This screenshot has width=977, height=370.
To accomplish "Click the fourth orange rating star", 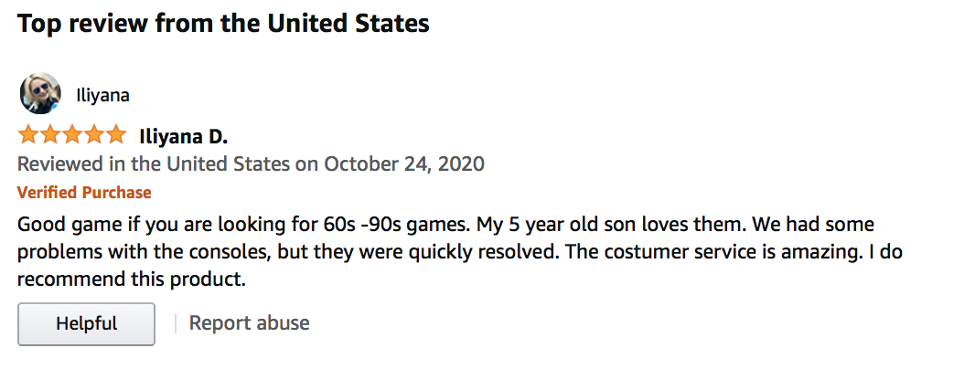I will click(93, 135).
